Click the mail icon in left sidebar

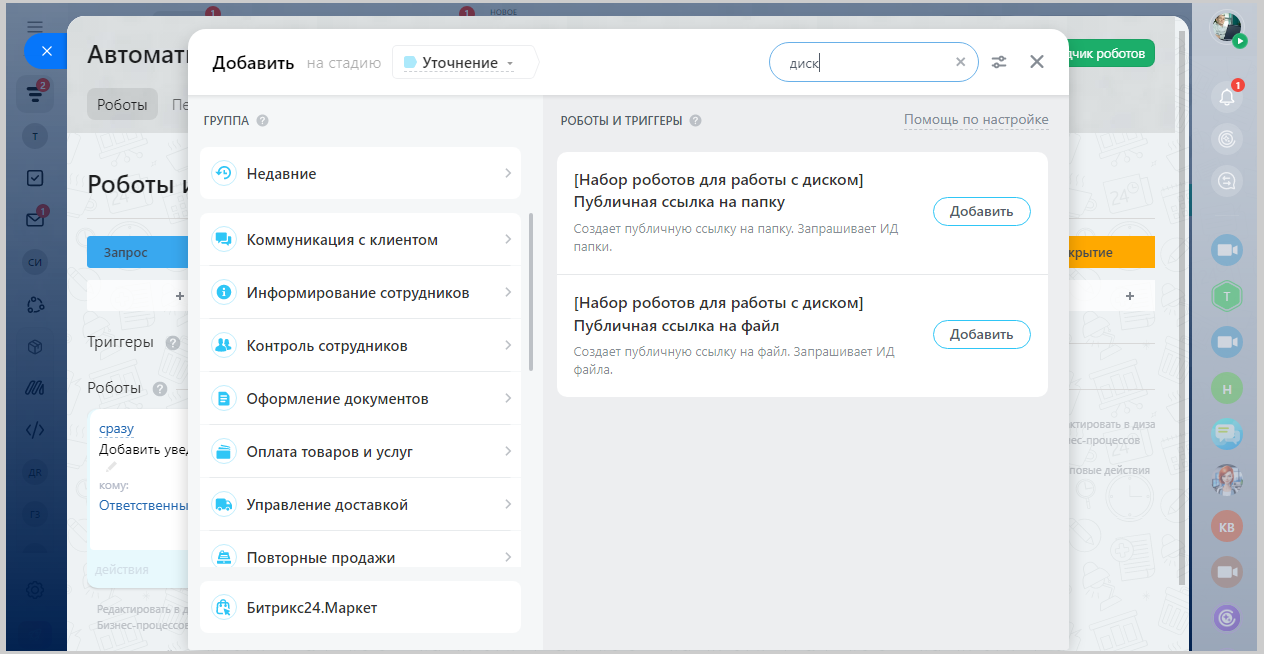click(35, 220)
